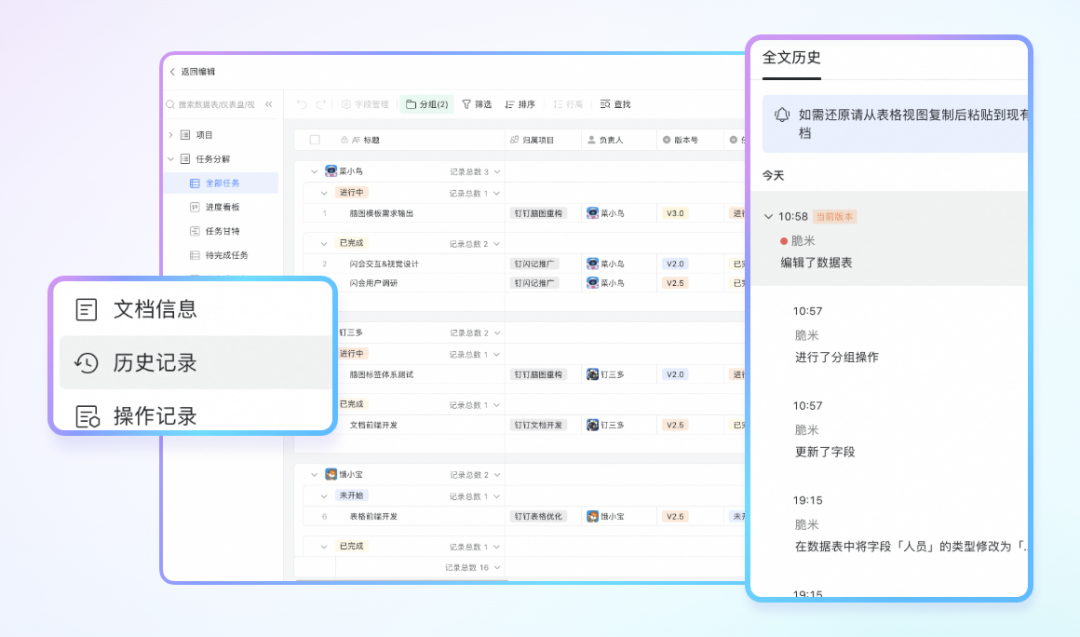Collapse the sidebar with double-chevron icon
Viewport: 1080px width, 637px height.
(x=268, y=104)
